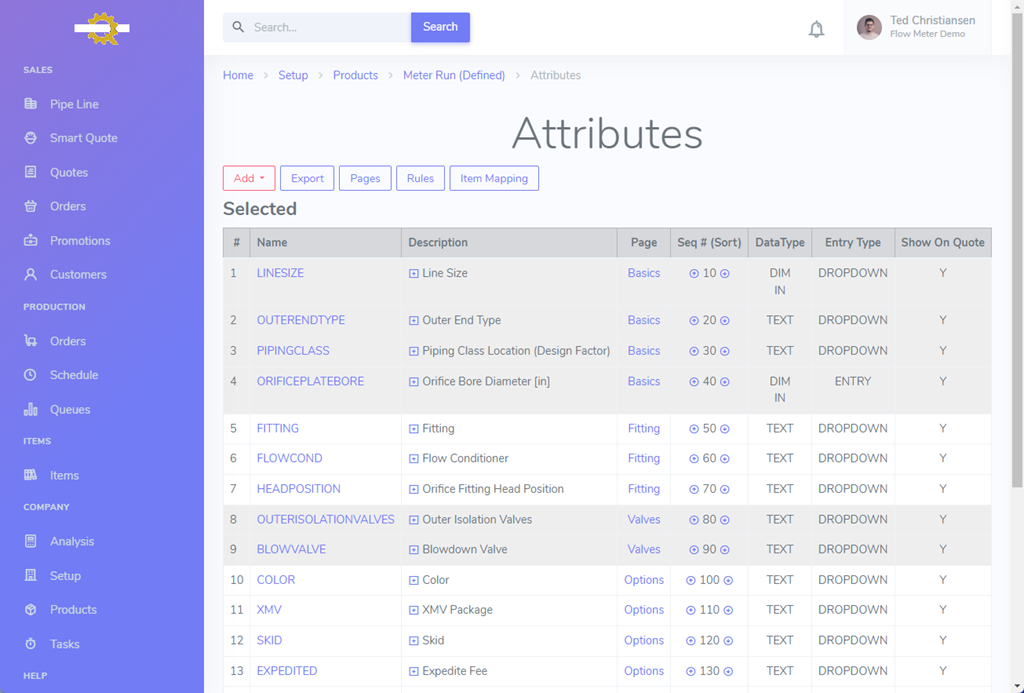Image resolution: width=1024 pixels, height=693 pixels.
Task: Open the Add dropdown button
Action: point(248,178)
